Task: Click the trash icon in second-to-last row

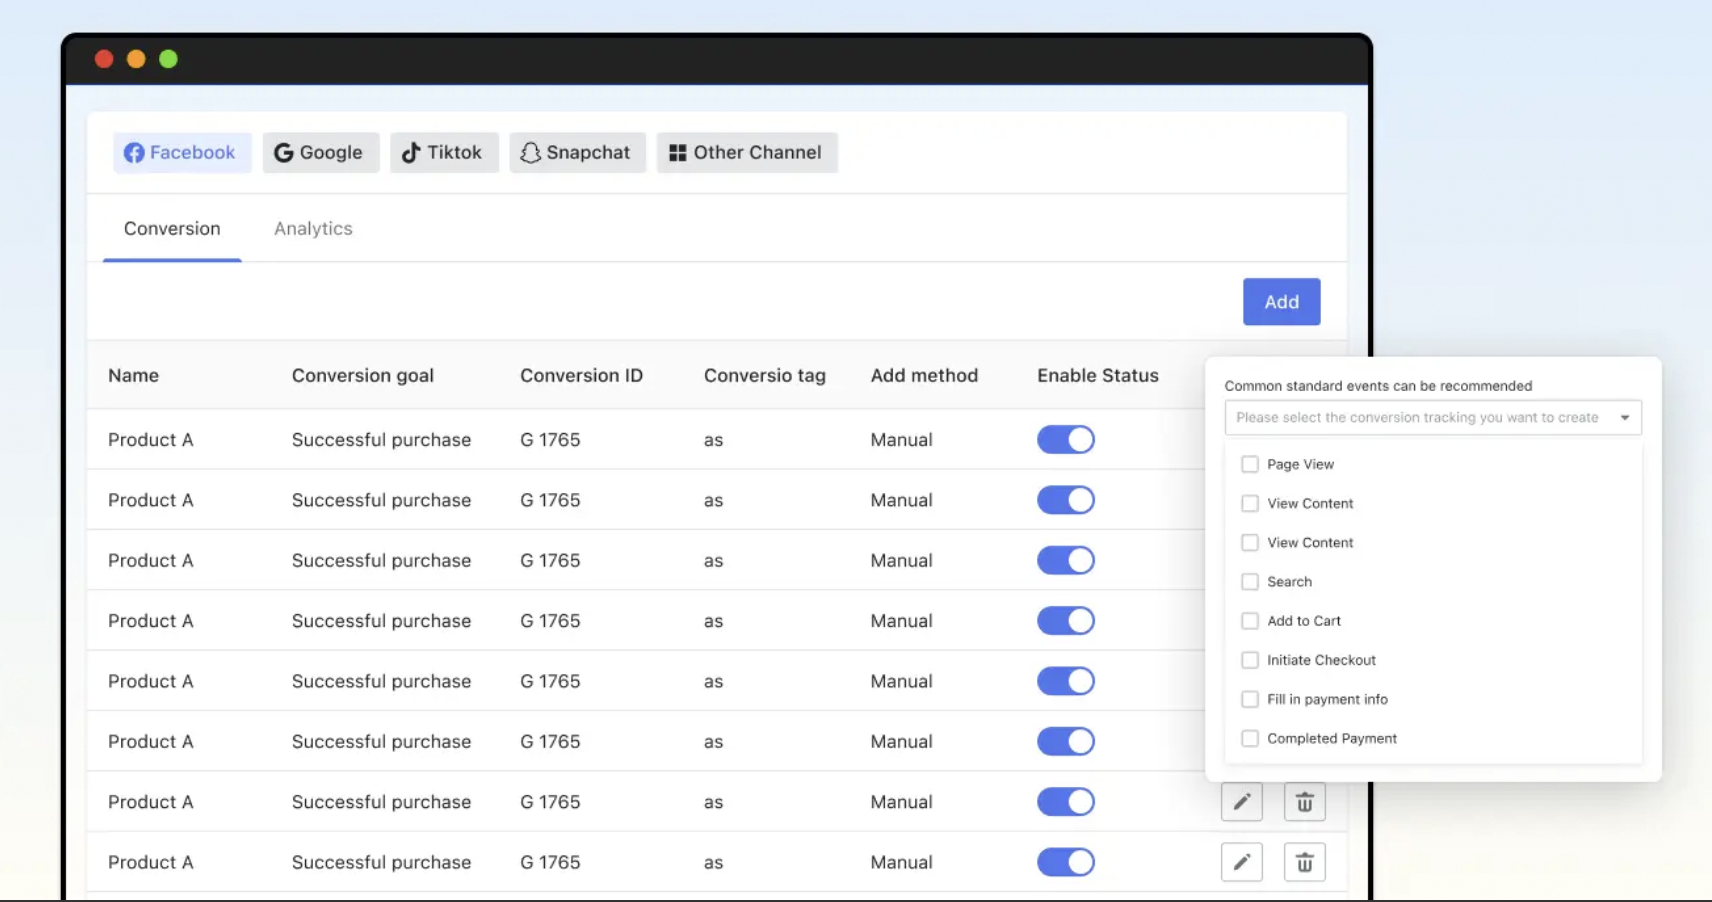Action: point(1304,802)
